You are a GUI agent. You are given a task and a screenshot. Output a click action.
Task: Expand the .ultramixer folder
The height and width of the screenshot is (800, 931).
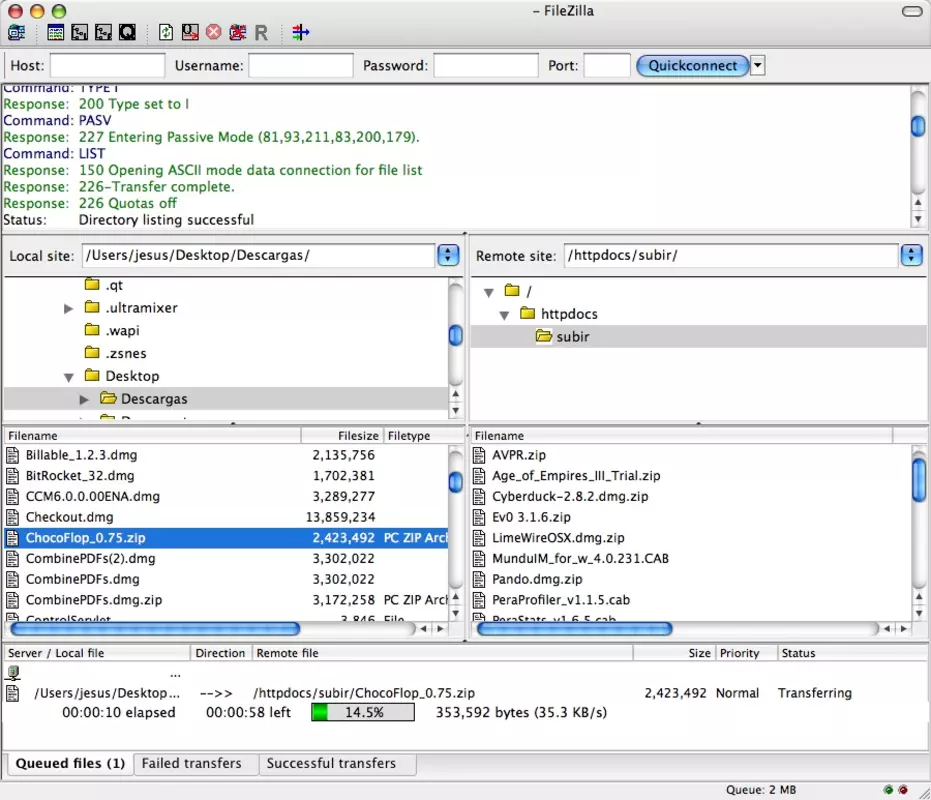pos(68,308)
